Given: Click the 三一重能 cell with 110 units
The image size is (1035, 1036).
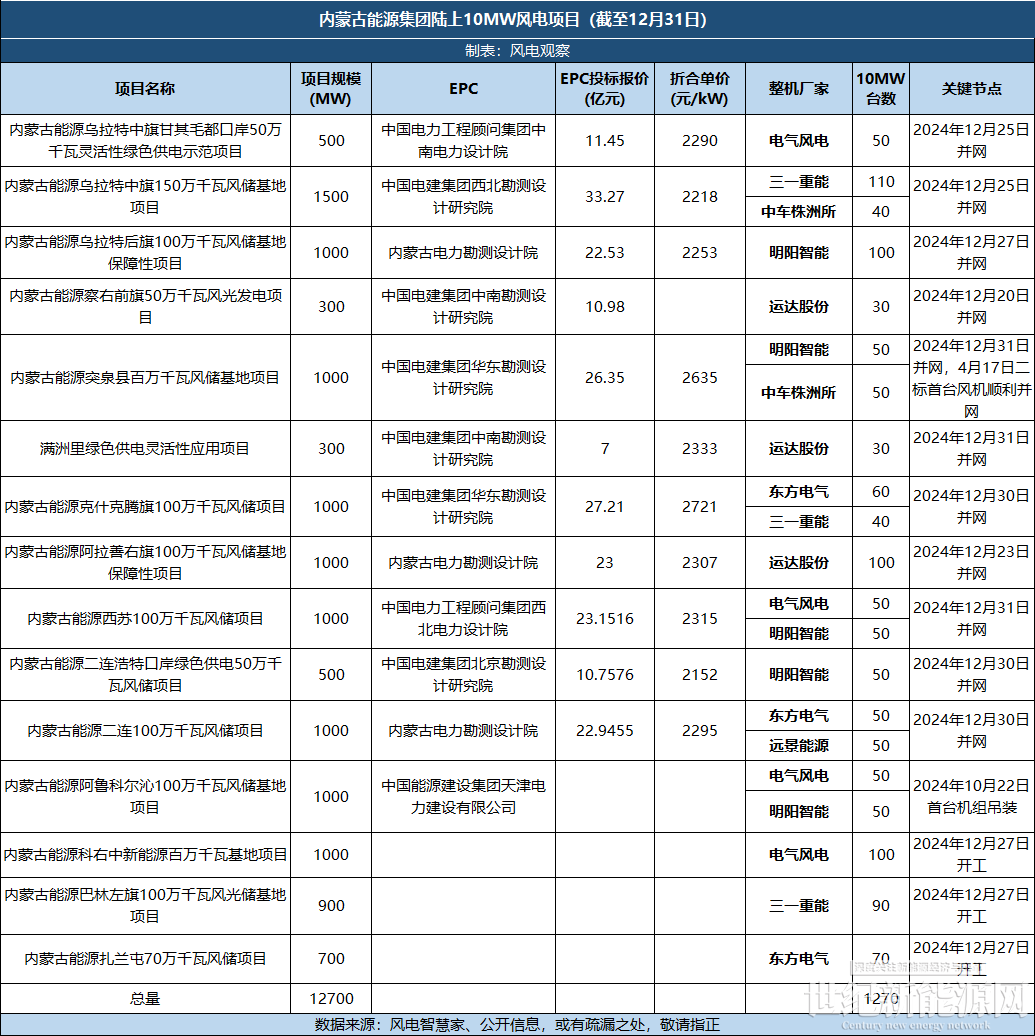Looking at the screenshot, I should click(798, 182).
